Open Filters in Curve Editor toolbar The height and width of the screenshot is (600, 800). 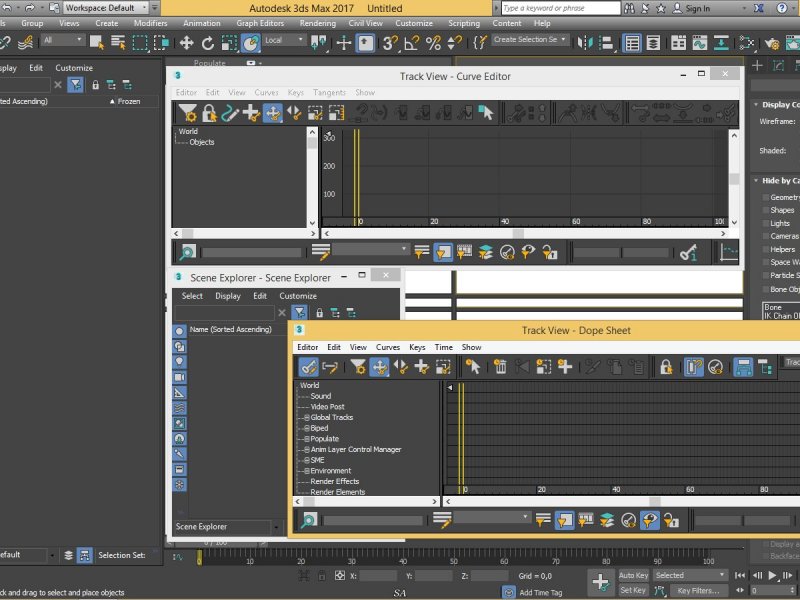click(187, 113)
